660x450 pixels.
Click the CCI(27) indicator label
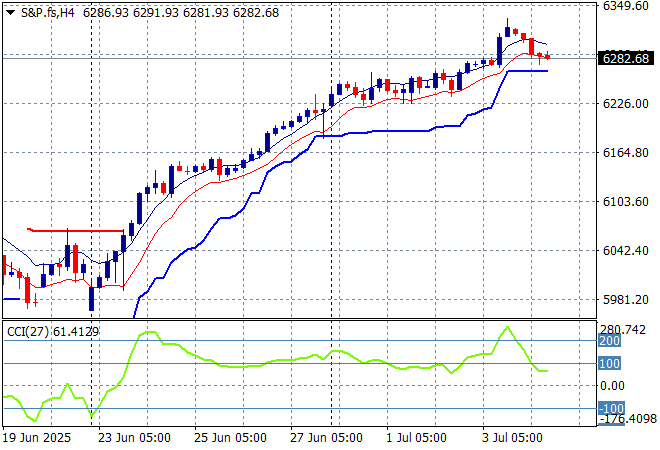44,332
